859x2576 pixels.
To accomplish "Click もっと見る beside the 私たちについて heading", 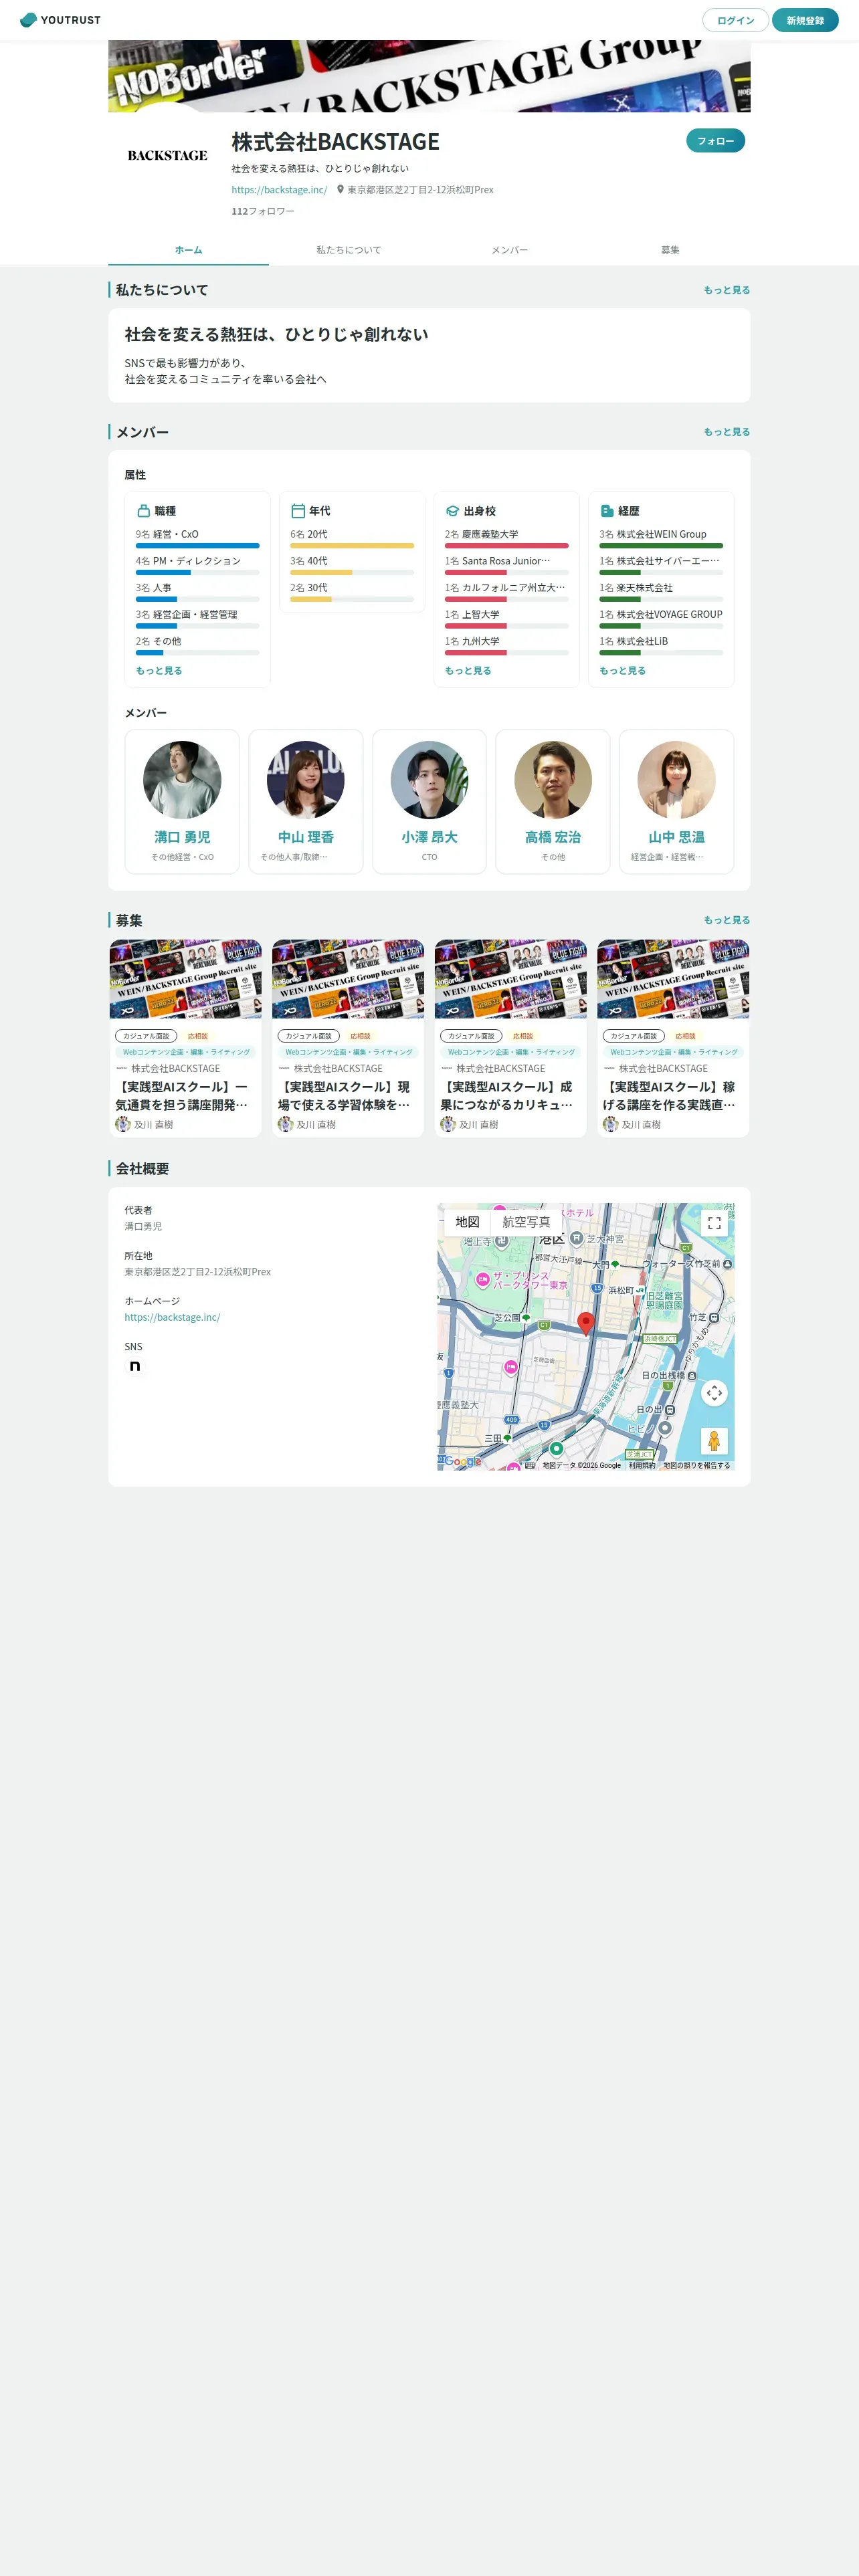I will [x=727, y=290].
